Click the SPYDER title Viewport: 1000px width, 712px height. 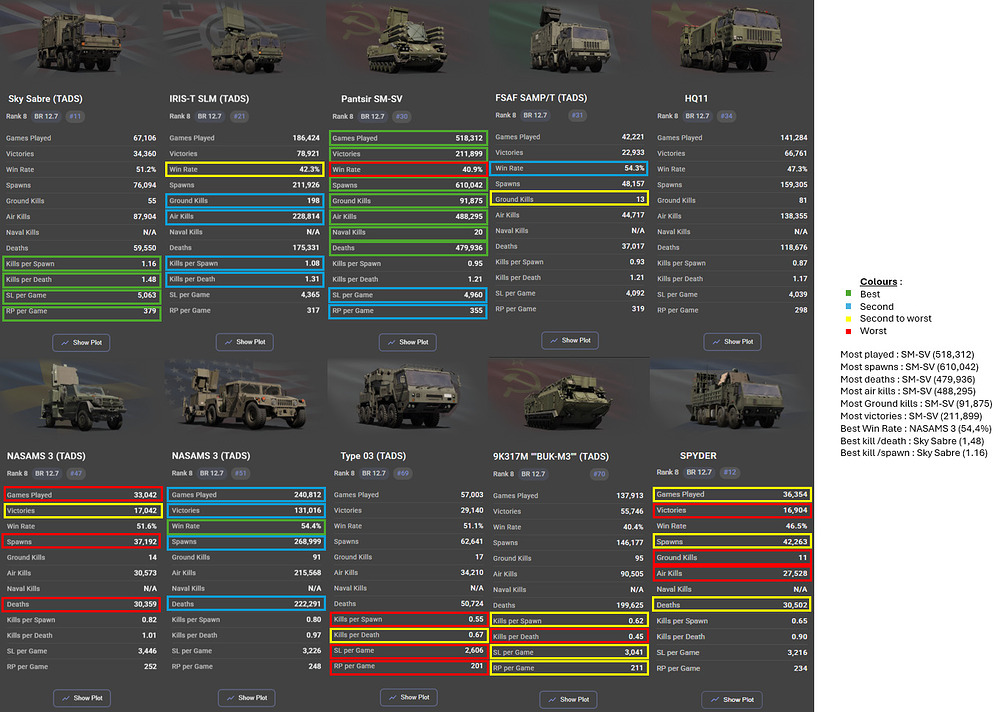click(x=698, y=456)
